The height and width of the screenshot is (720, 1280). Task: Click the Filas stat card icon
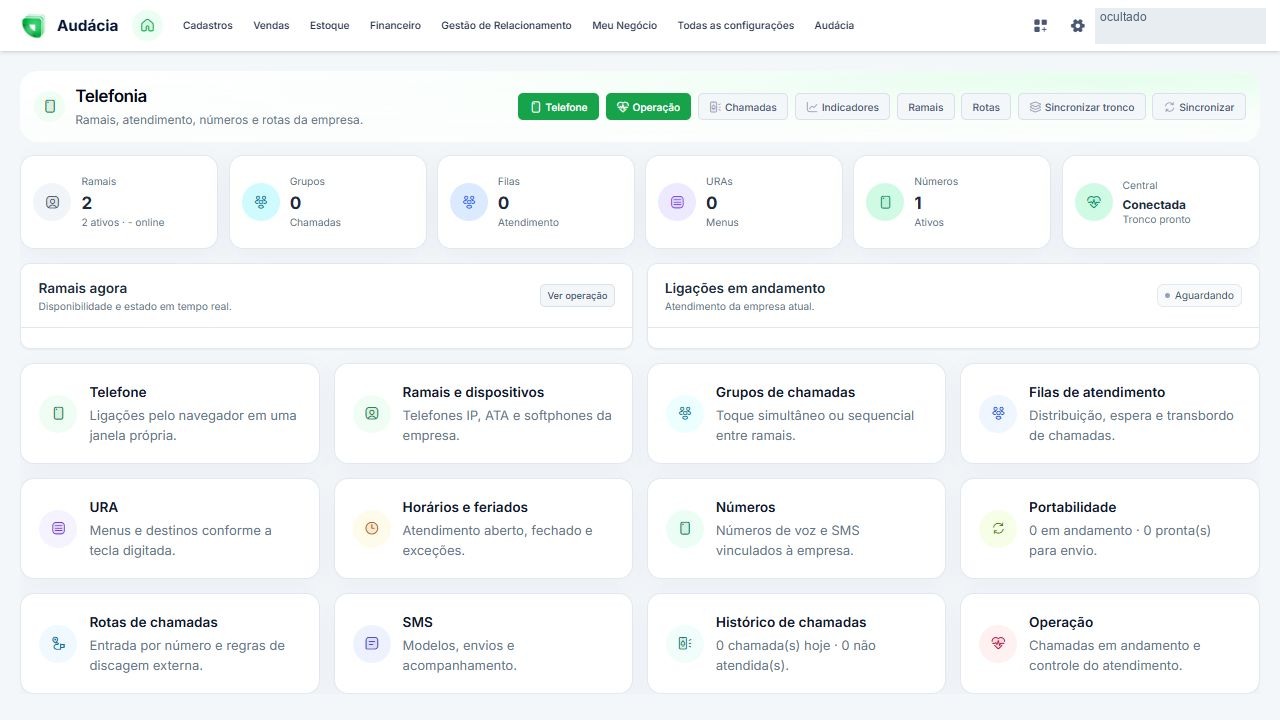469,202
